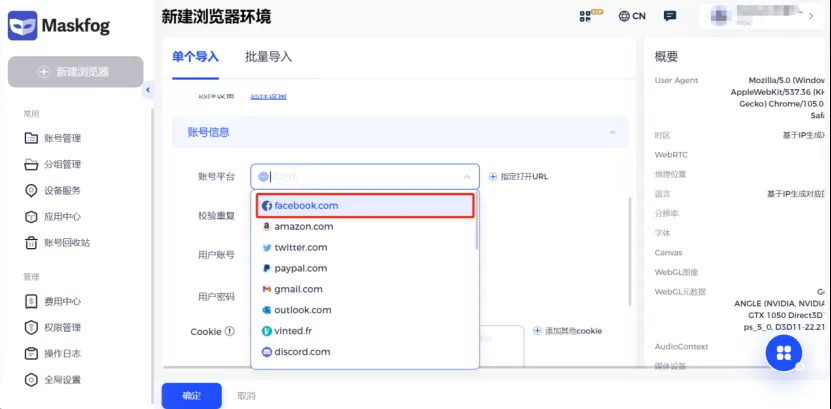Open the messages chat icon

click(670, 16)
